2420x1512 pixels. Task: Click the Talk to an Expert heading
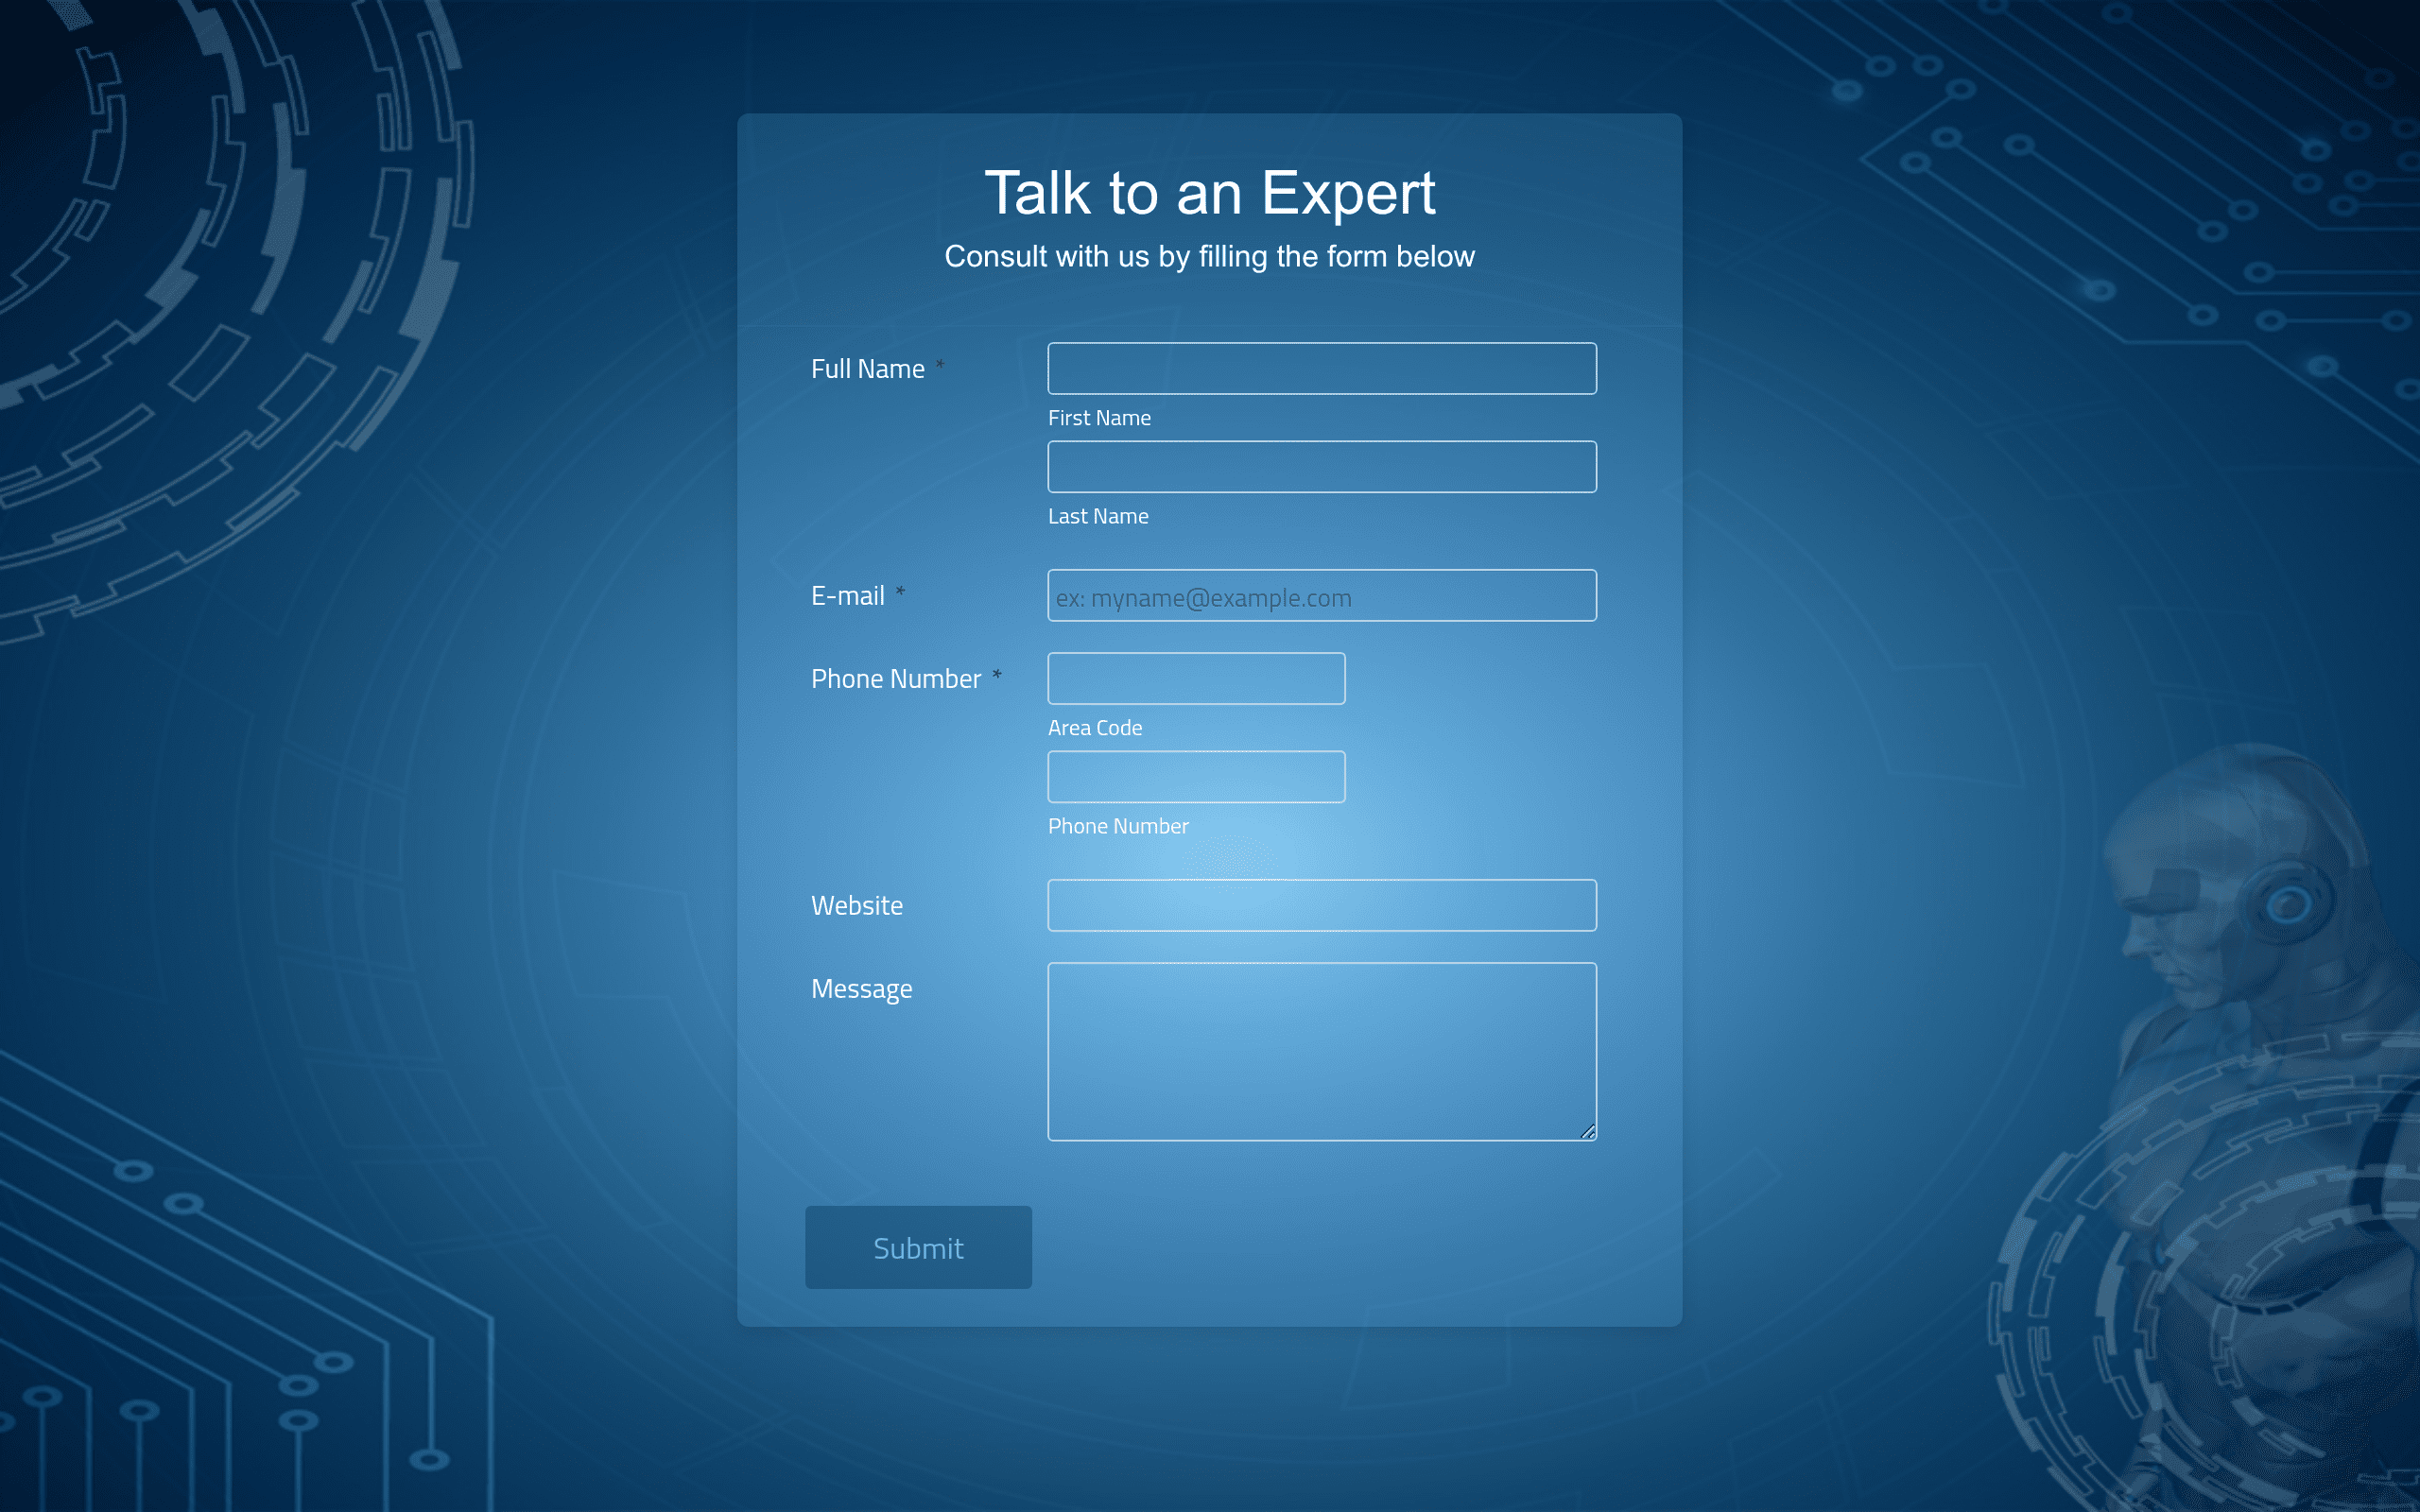pos(1210,192)
